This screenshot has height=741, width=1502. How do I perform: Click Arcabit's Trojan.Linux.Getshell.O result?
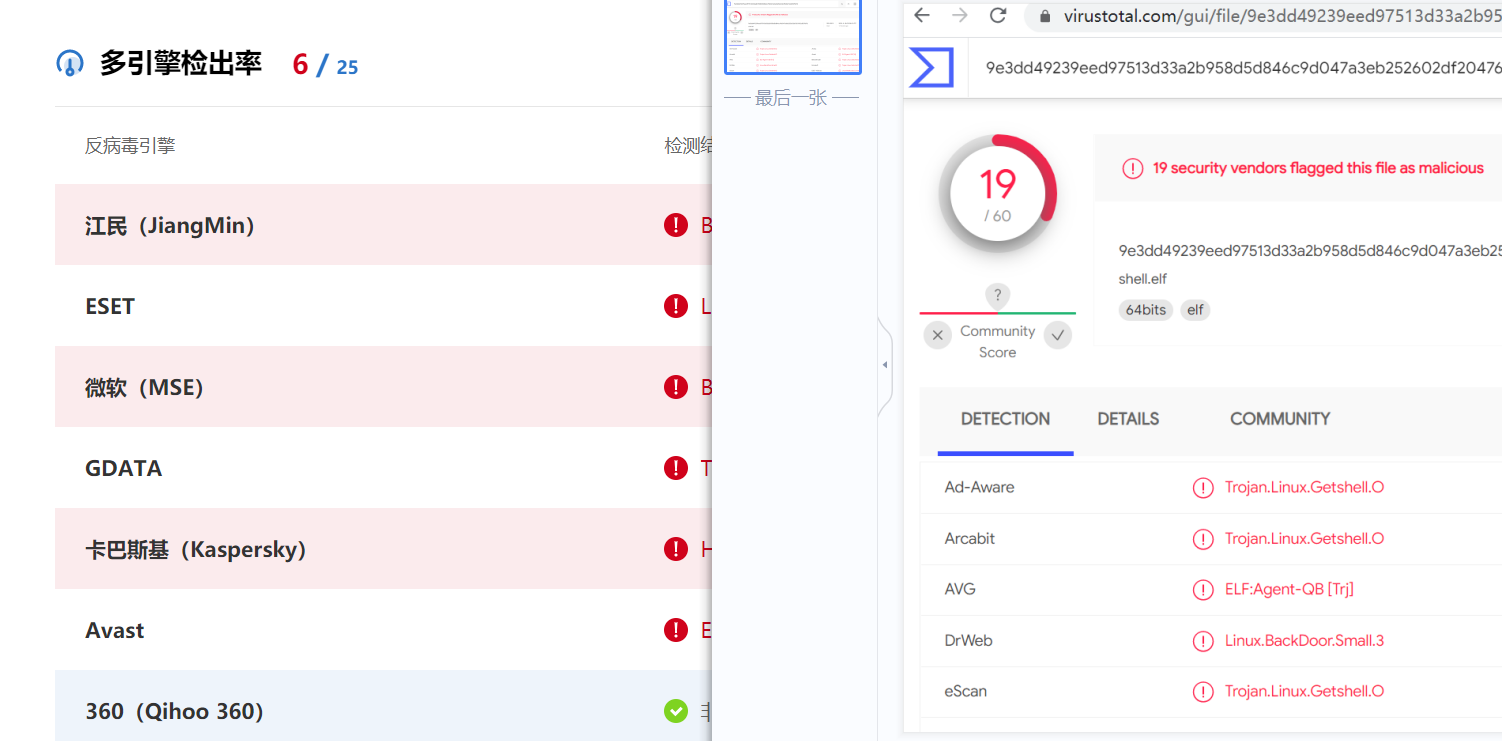[1304, 538]
